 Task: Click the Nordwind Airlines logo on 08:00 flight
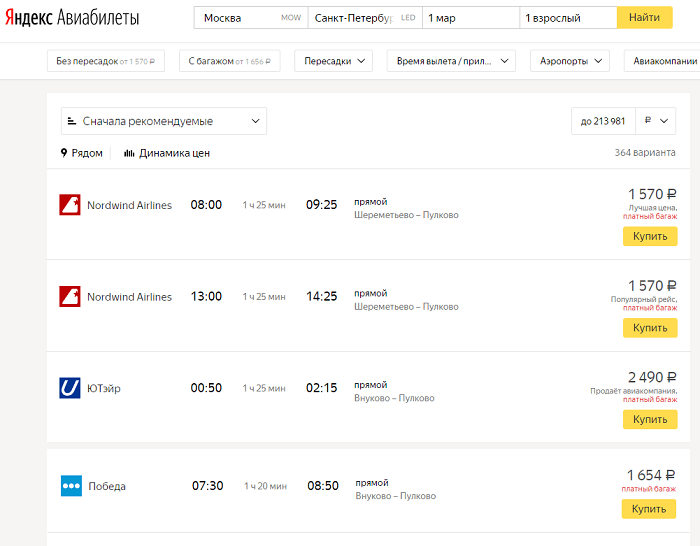pos(70,205)
